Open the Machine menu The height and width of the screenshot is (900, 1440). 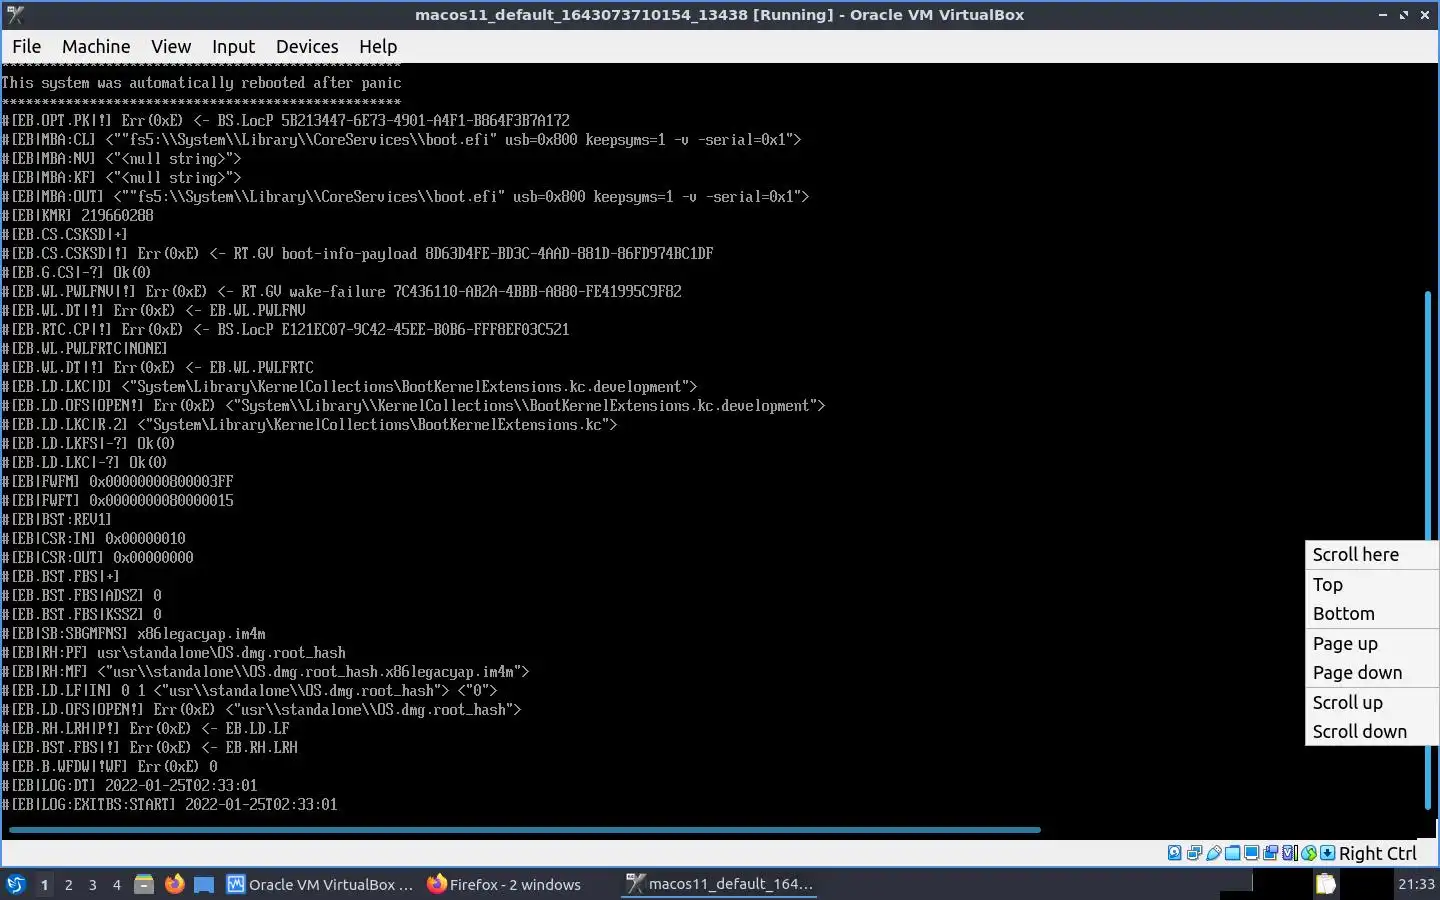[x=96, y=46]
